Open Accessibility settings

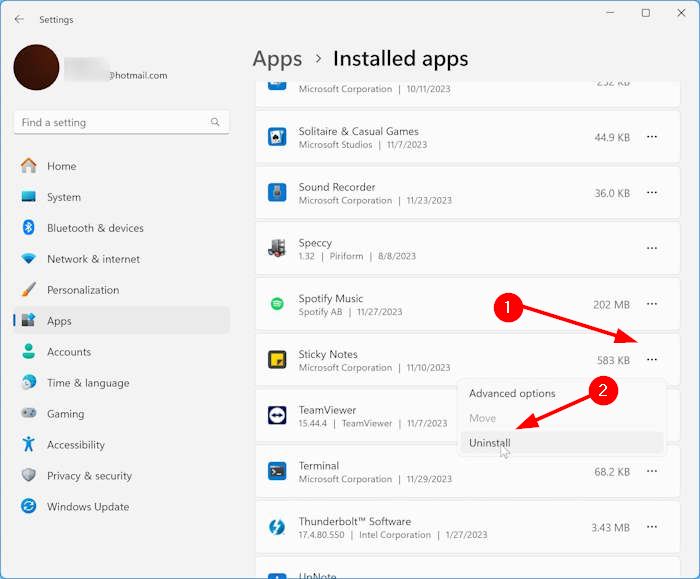click(x=121, y=445)
